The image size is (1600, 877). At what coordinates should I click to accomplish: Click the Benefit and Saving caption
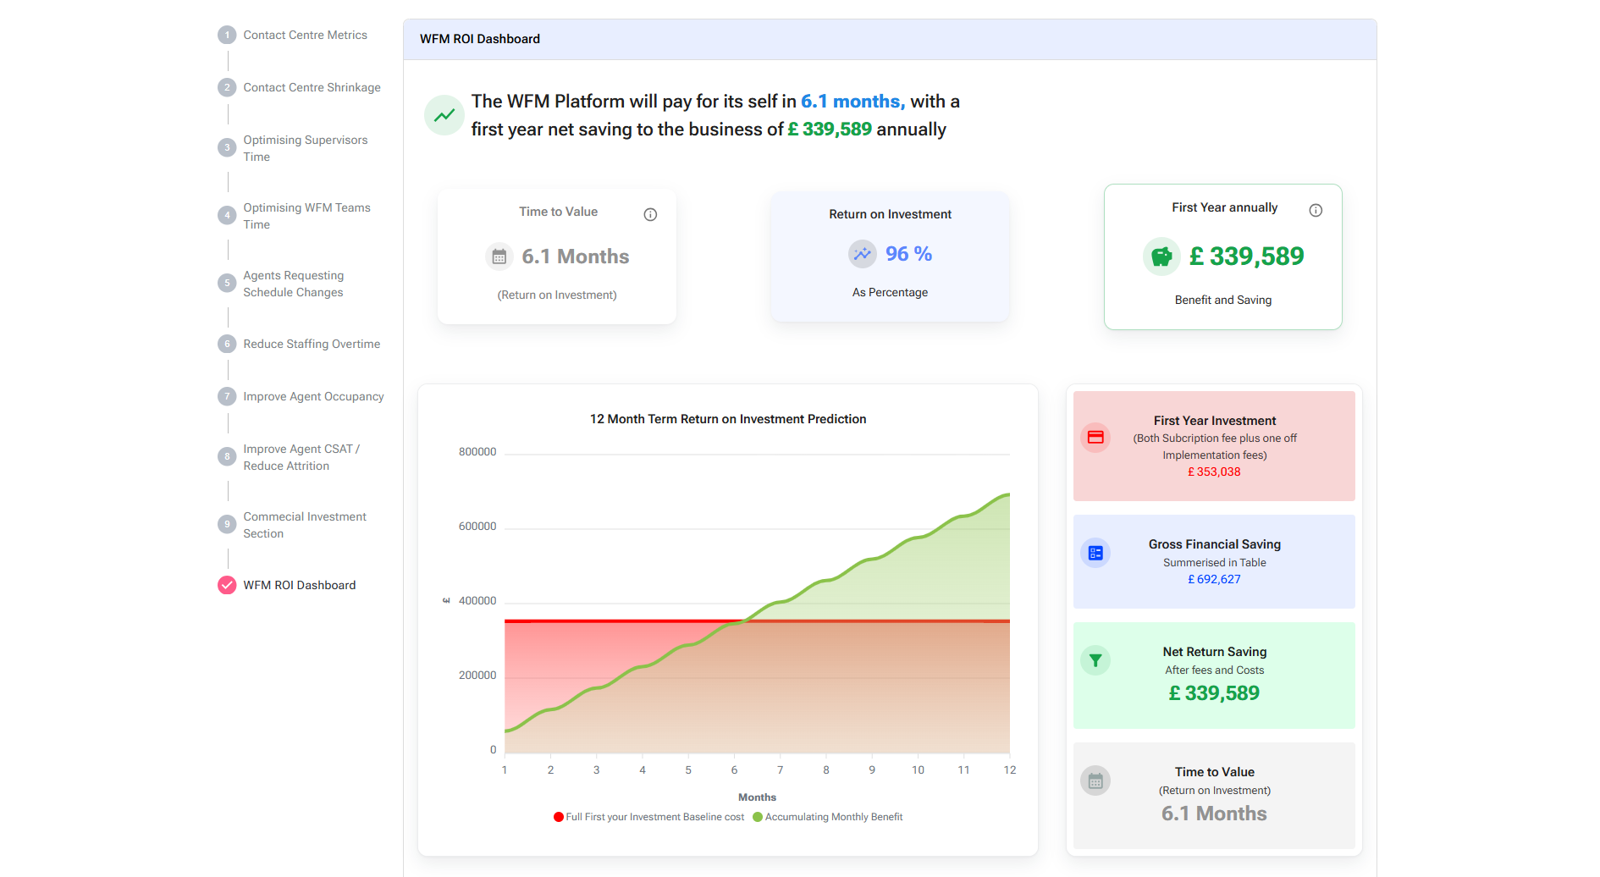1223,300
